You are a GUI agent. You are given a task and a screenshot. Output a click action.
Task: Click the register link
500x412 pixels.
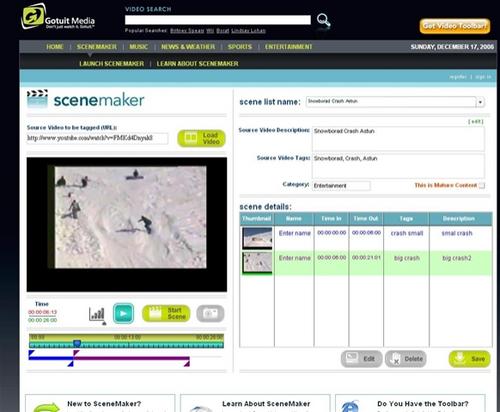pyautogui.click(x=458, y=77)
